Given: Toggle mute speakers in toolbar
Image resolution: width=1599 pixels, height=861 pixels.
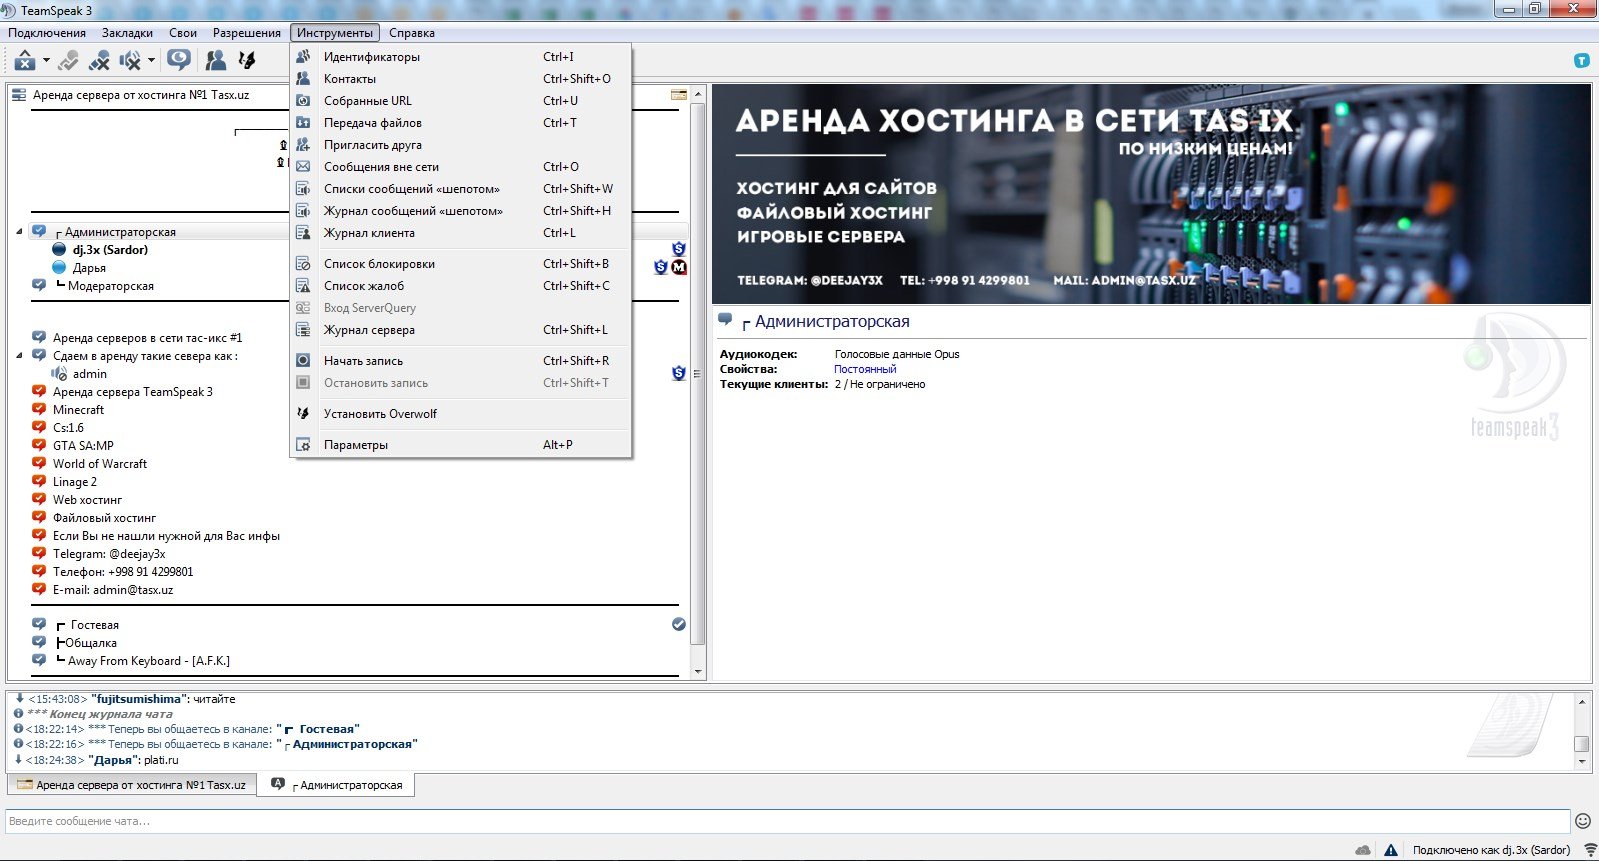Looking at the screenshot, I should coord(130,61).
